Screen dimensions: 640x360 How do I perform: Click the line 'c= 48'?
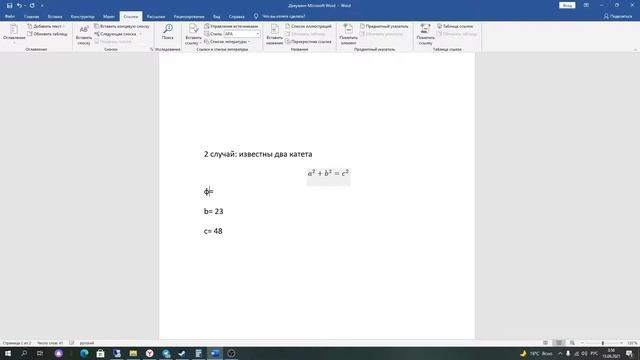(213, 231)
